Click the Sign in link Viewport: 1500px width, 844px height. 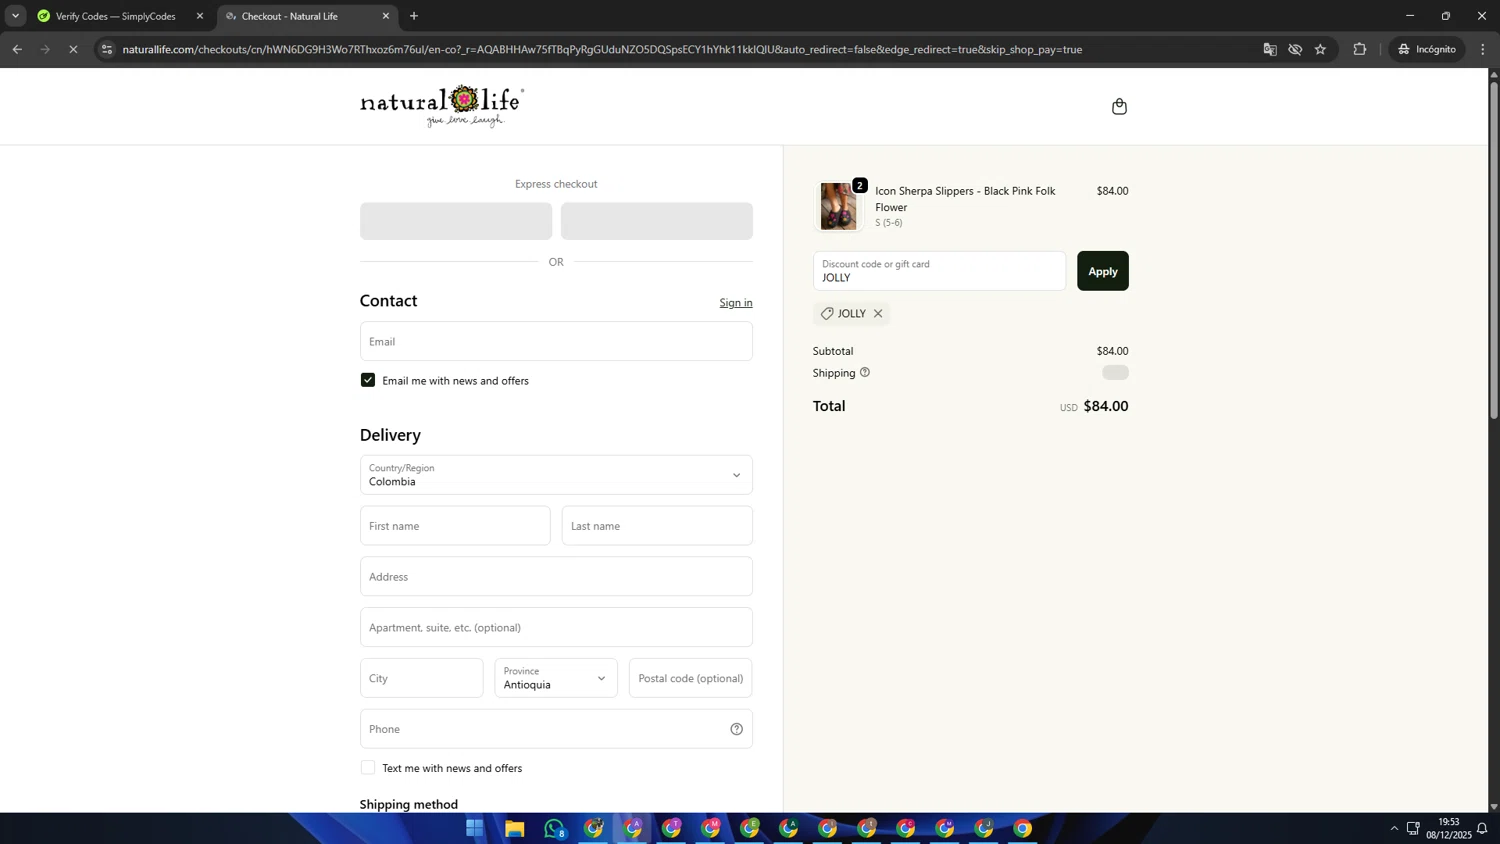point(735,303)
